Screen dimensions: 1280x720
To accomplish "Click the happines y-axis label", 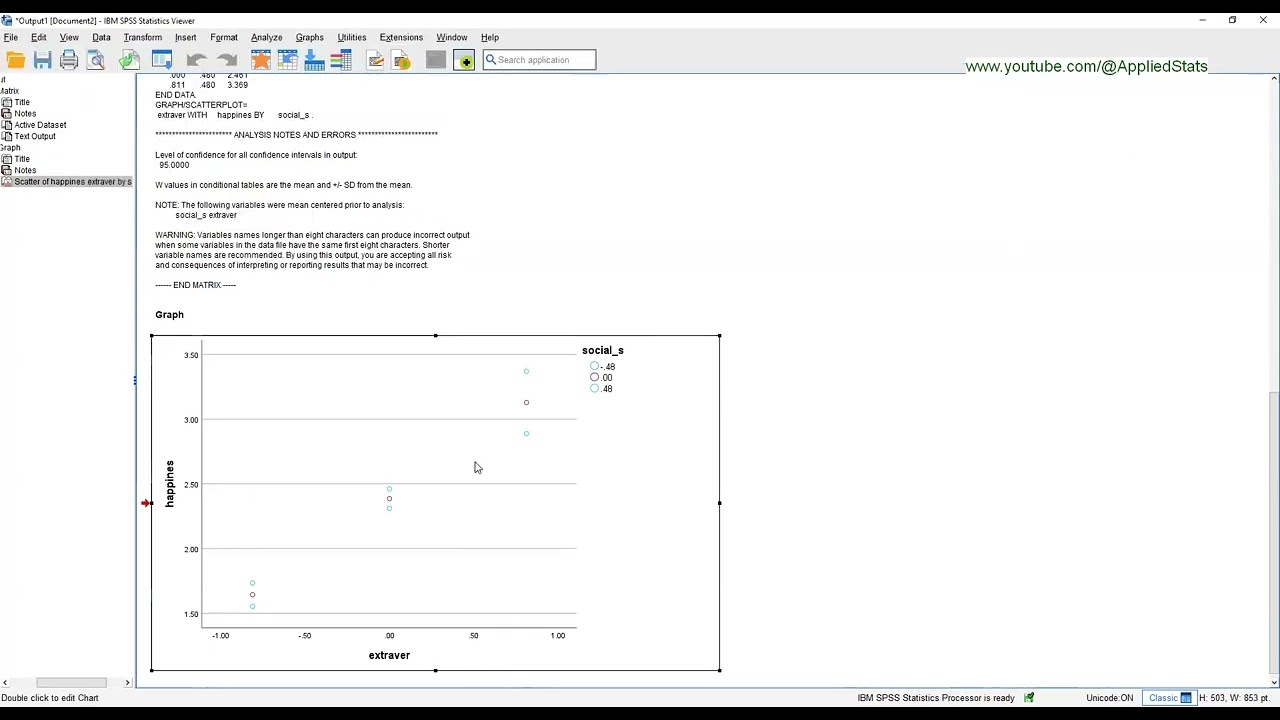I will pos(170,484).
